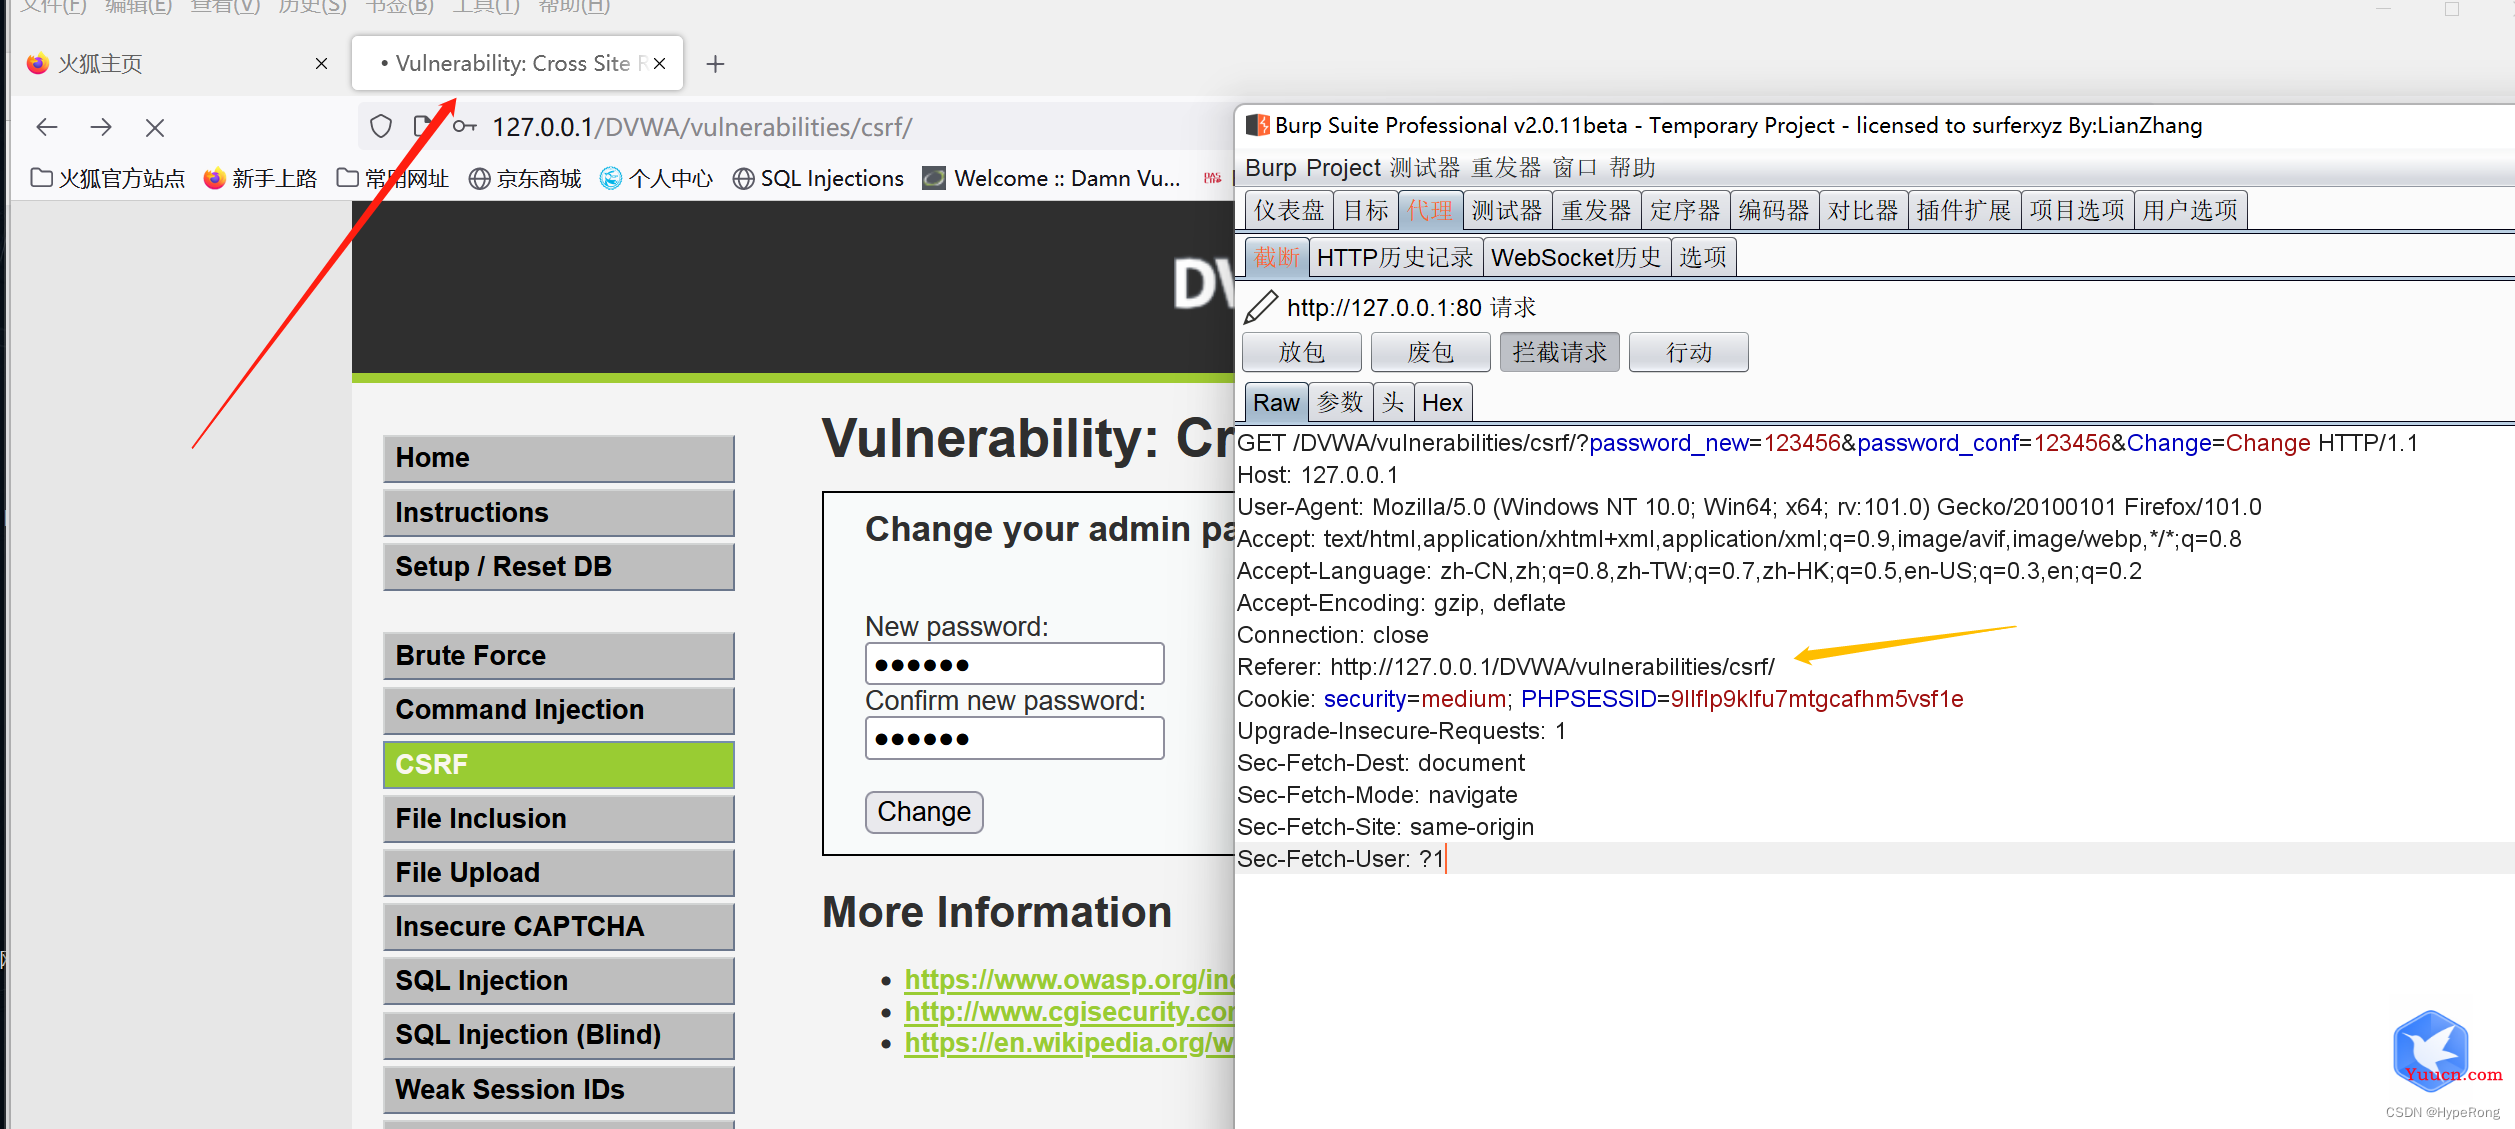Click the Burp Suite title bar logo
The image size is (2515, 1129).
click(1257, 125)
